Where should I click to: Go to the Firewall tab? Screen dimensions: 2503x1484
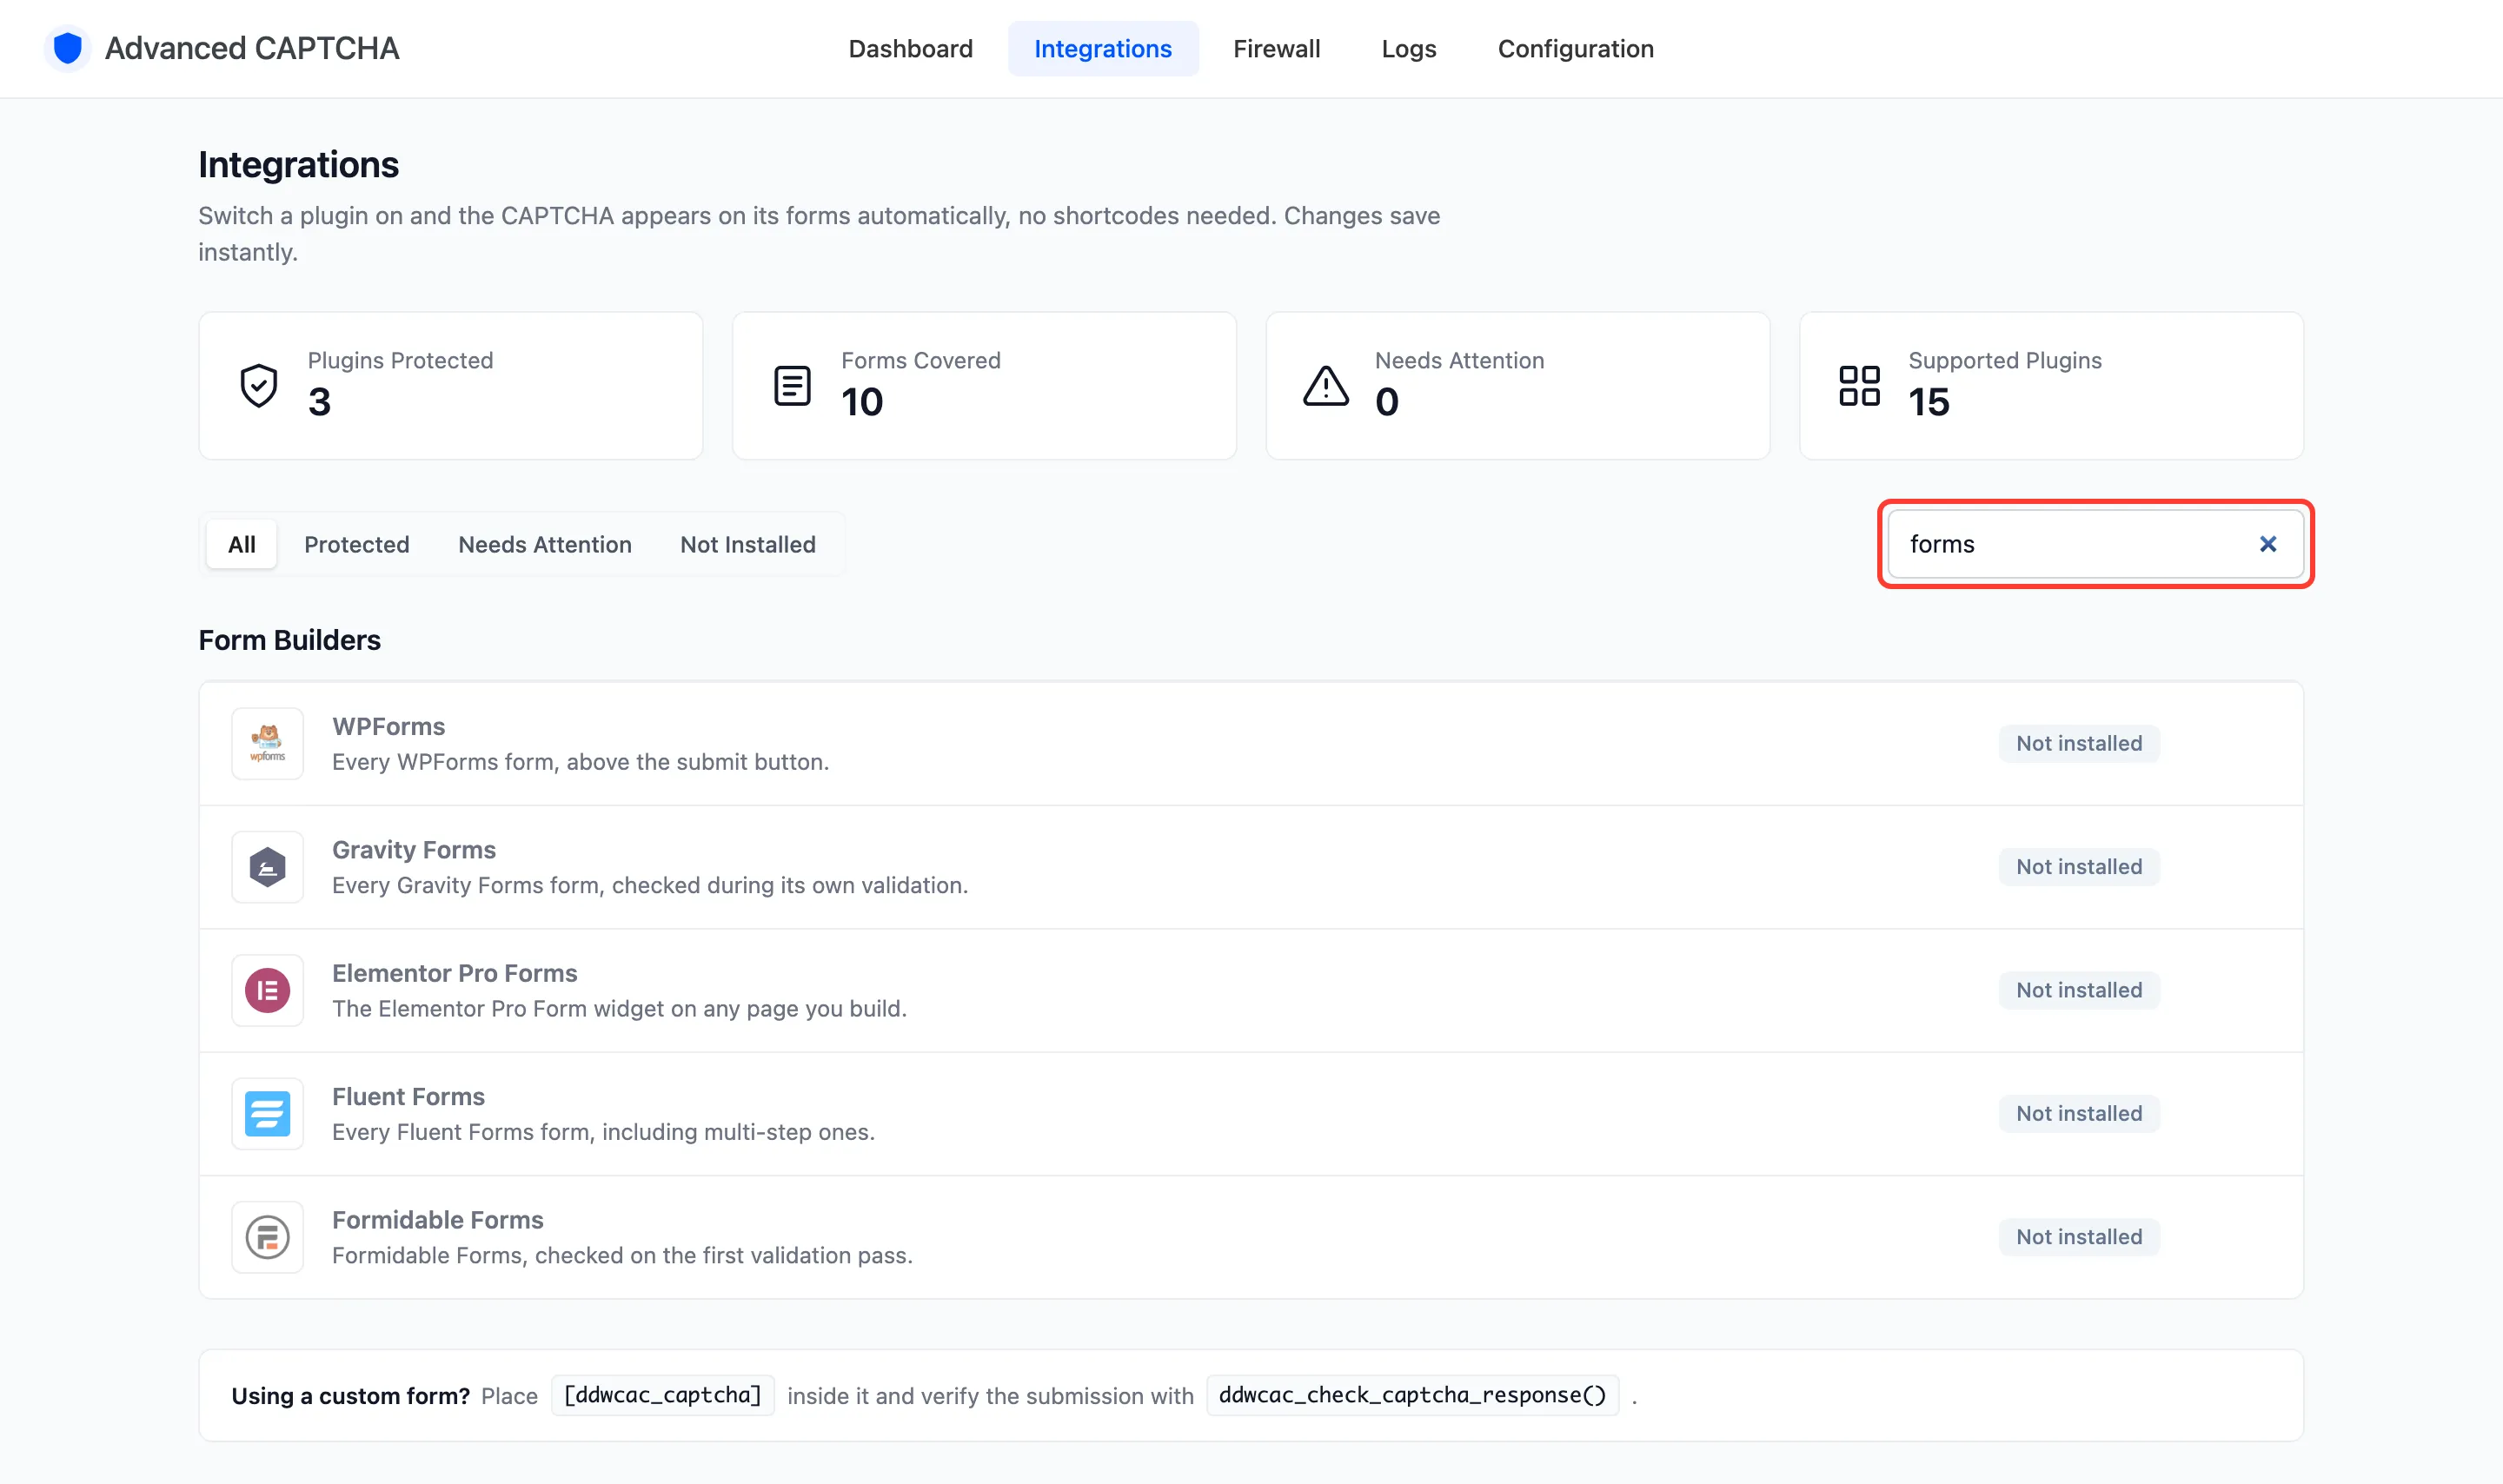[1276, 48]
